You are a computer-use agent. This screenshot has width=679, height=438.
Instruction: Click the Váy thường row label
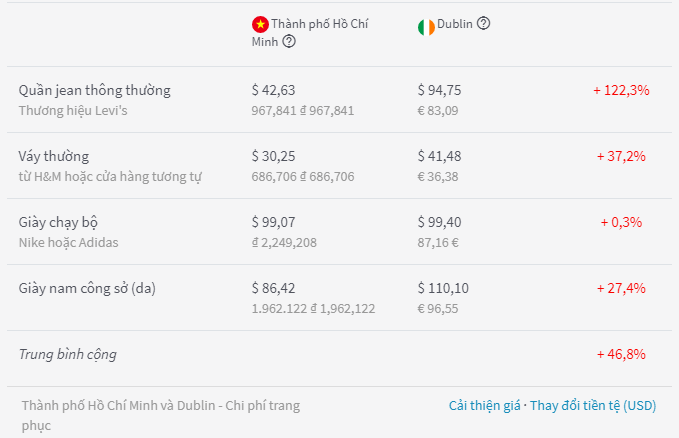pos(54,156)
